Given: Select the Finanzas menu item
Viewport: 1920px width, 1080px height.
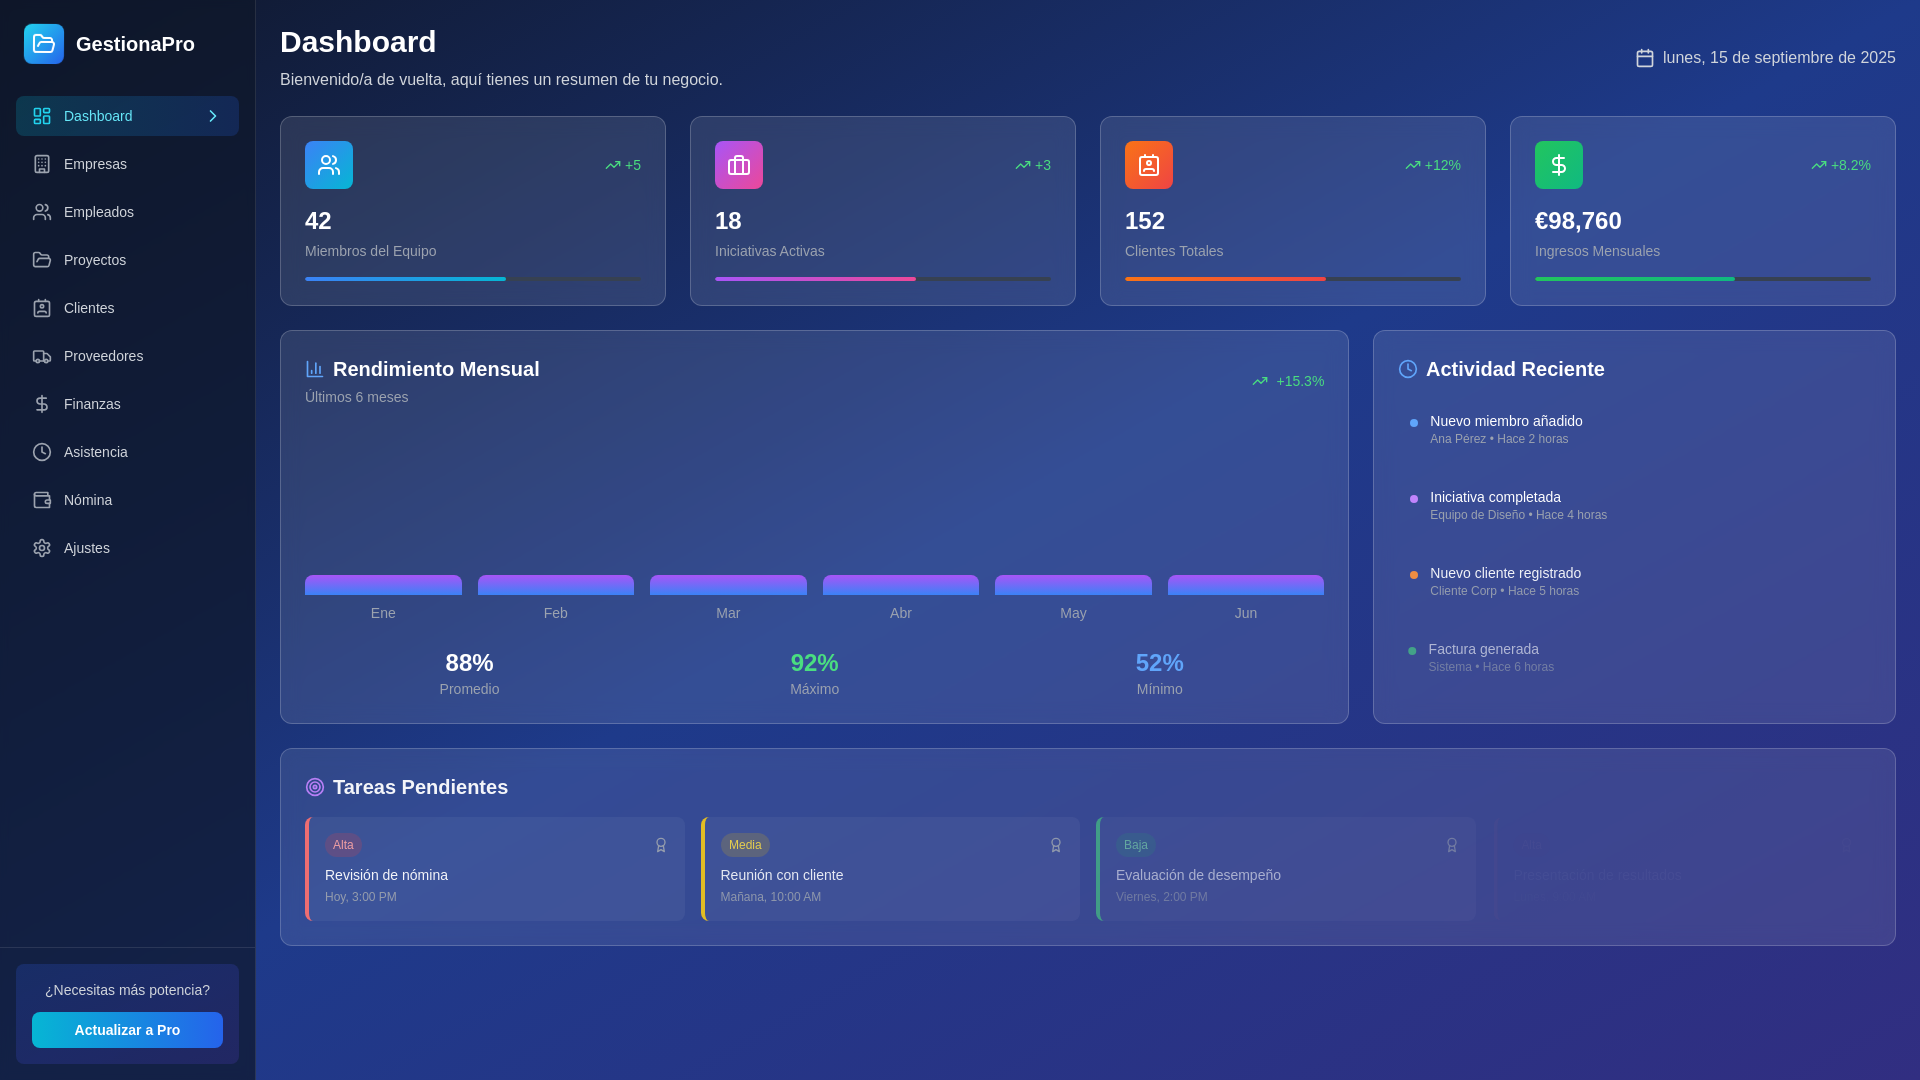Looking at the screenshot, I should click(x=127, y=404).
